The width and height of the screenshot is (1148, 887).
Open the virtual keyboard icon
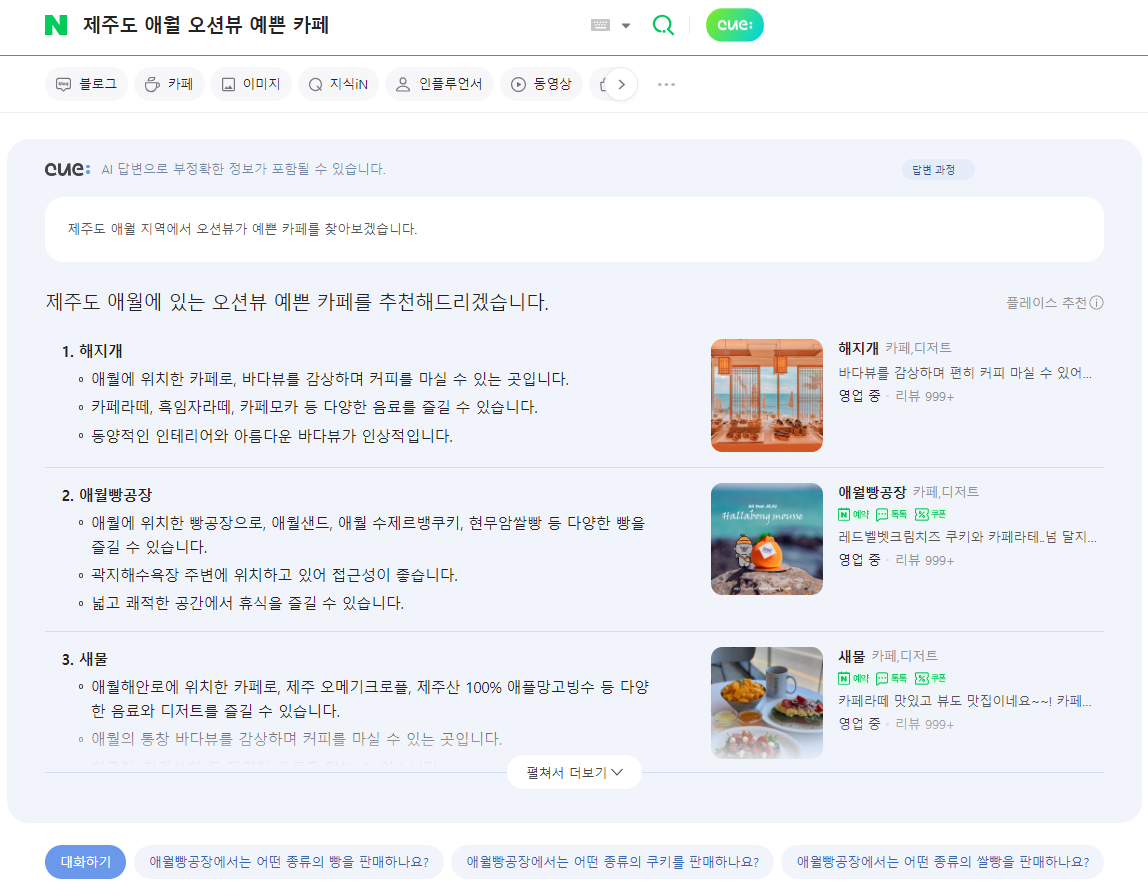(600, 25)
